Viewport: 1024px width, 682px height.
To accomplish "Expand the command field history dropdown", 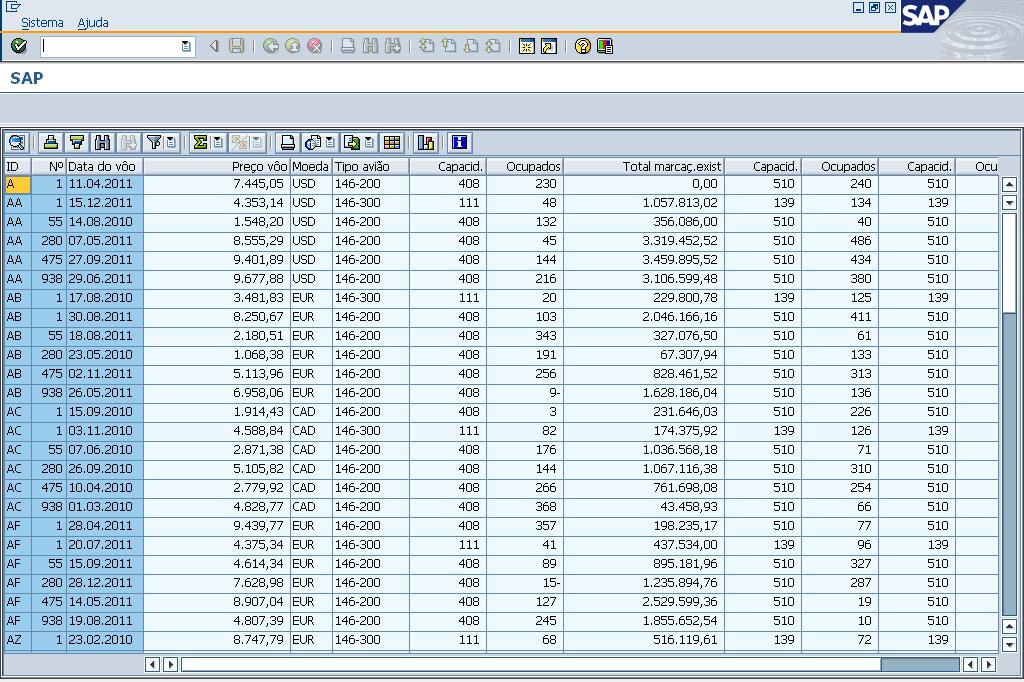I will pos(186,46).
